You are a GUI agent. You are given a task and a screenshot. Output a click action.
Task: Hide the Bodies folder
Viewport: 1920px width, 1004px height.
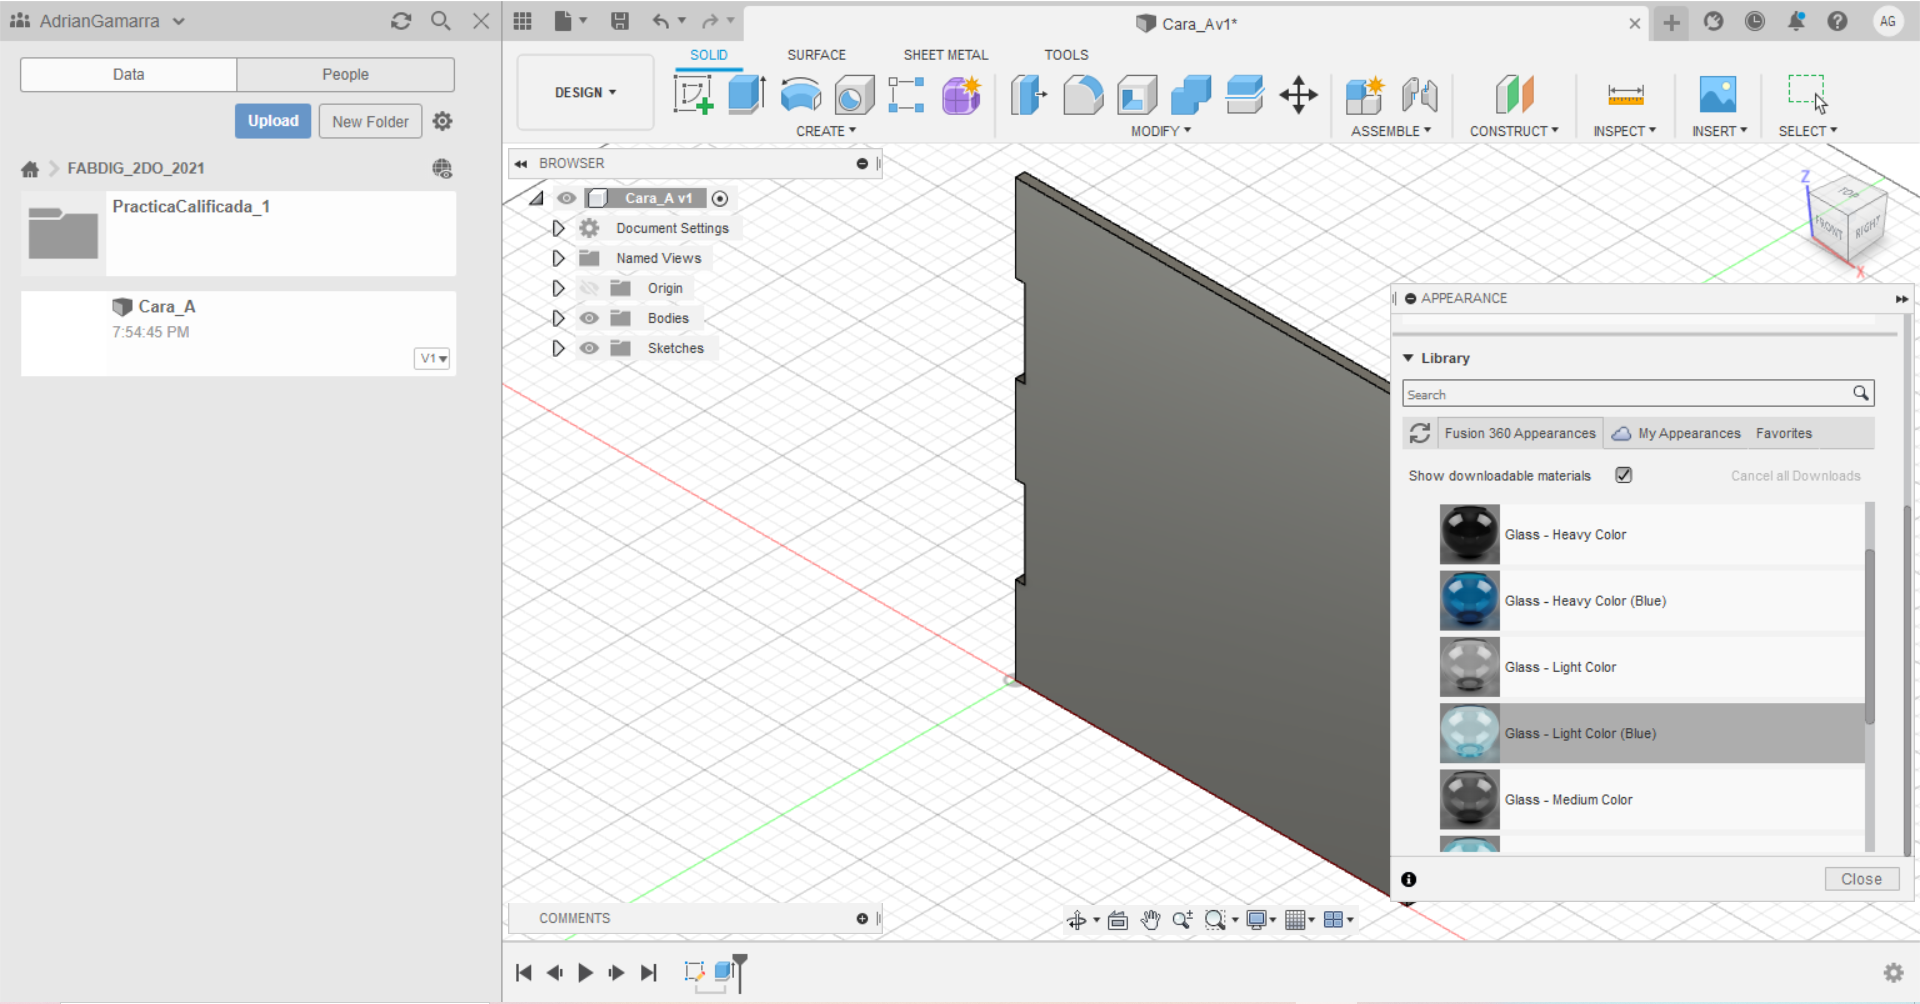pos(589,318)
